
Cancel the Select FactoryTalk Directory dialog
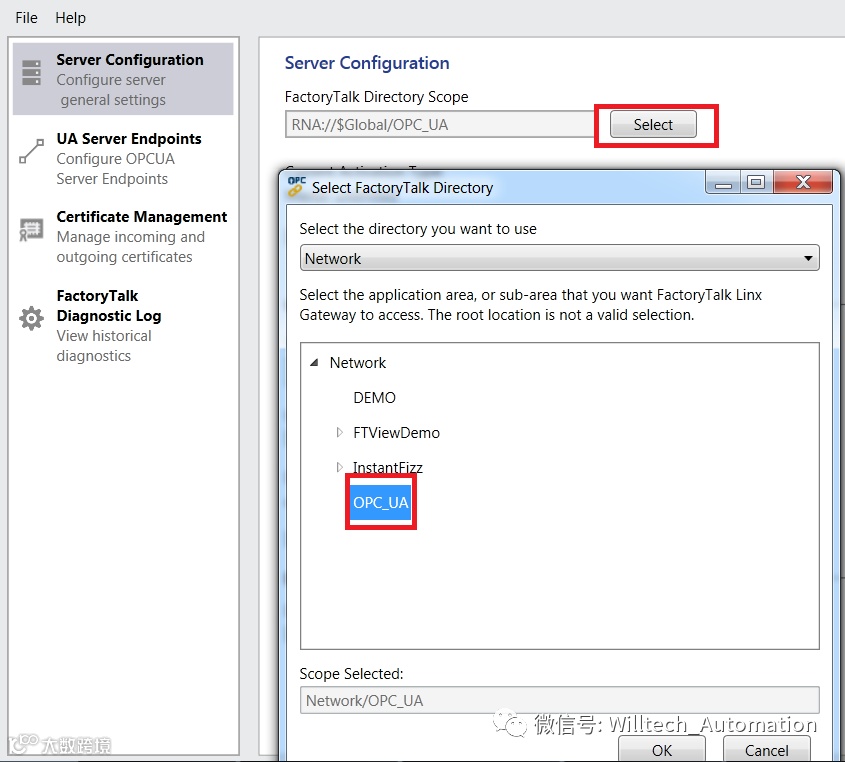coord(766,750)
